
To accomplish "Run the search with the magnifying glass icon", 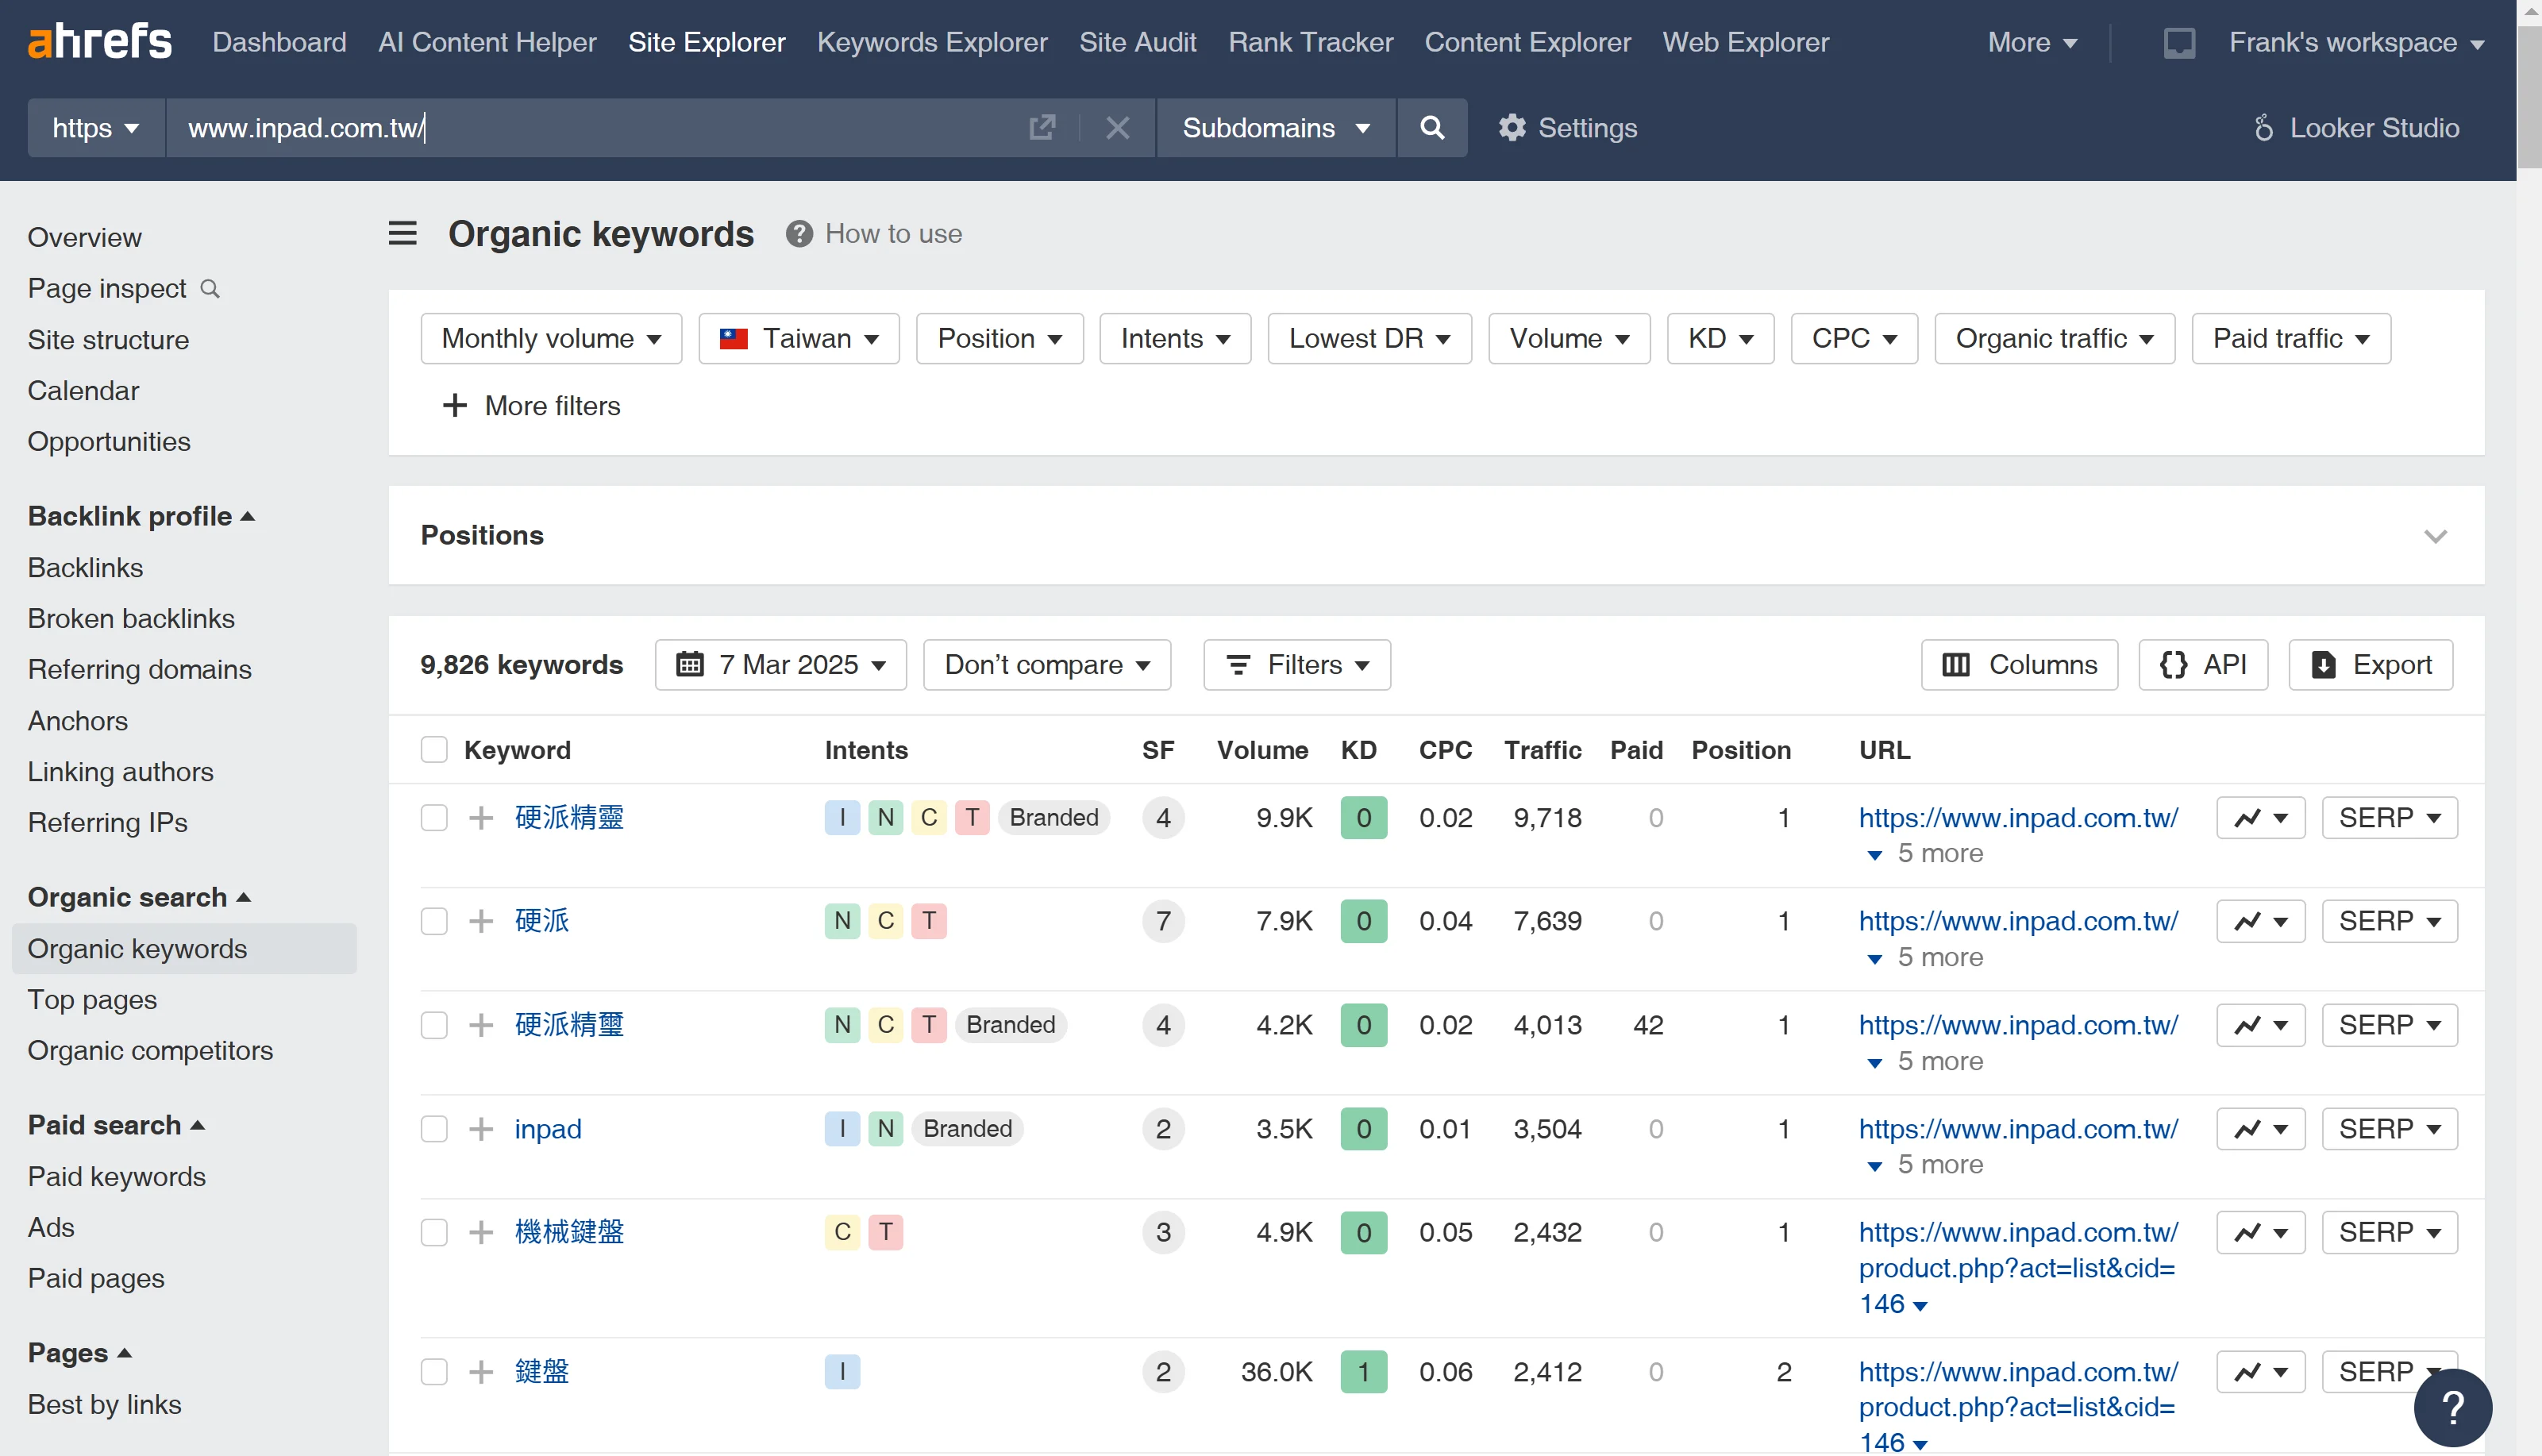I will click(x=1431, y=128).
